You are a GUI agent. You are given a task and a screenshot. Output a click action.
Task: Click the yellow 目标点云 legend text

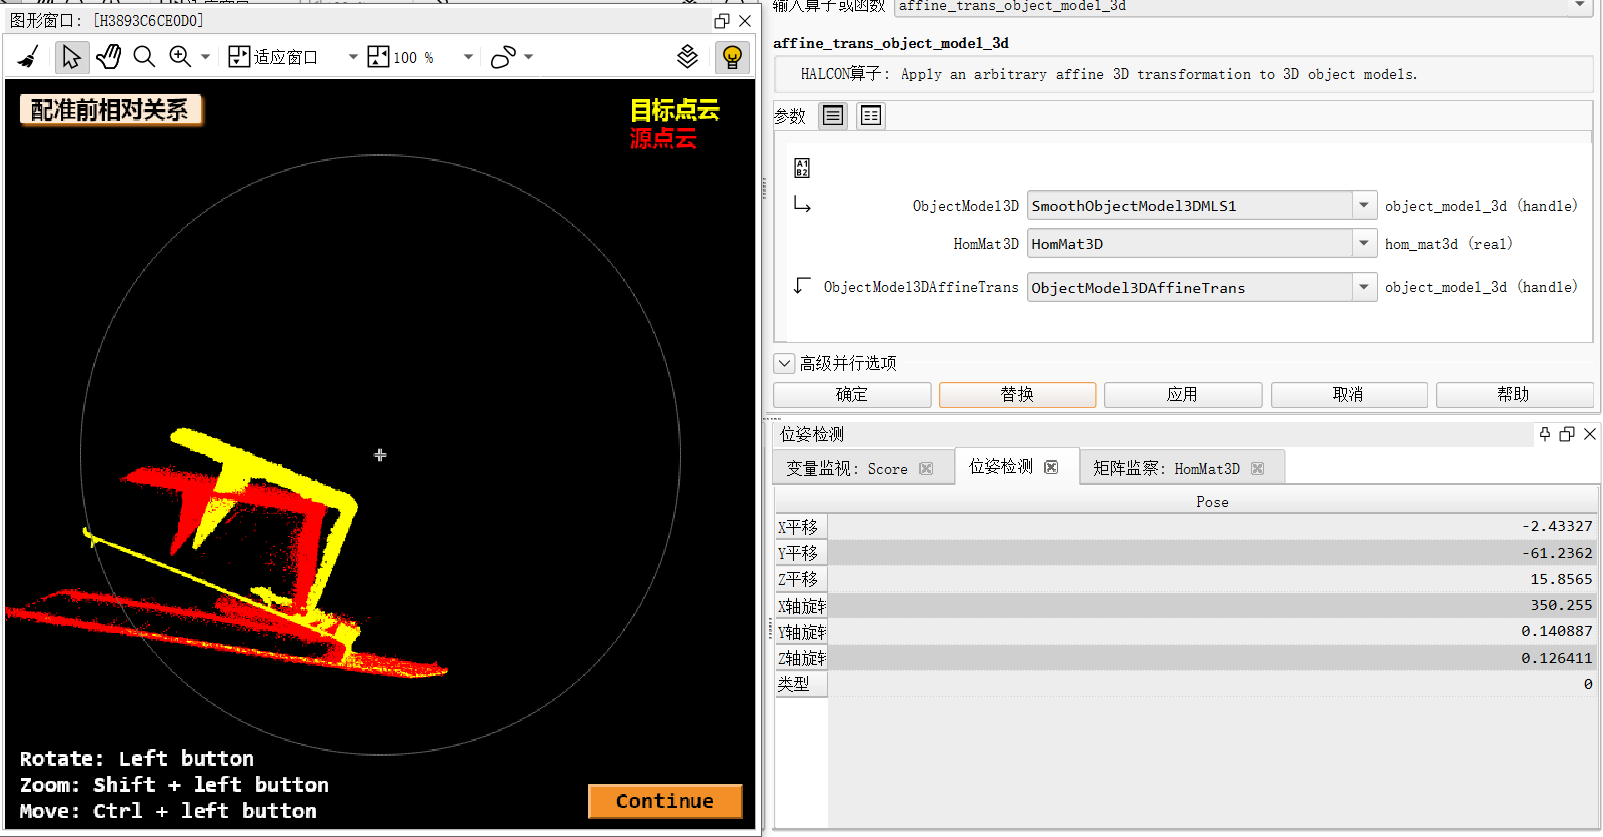(675, 110)
